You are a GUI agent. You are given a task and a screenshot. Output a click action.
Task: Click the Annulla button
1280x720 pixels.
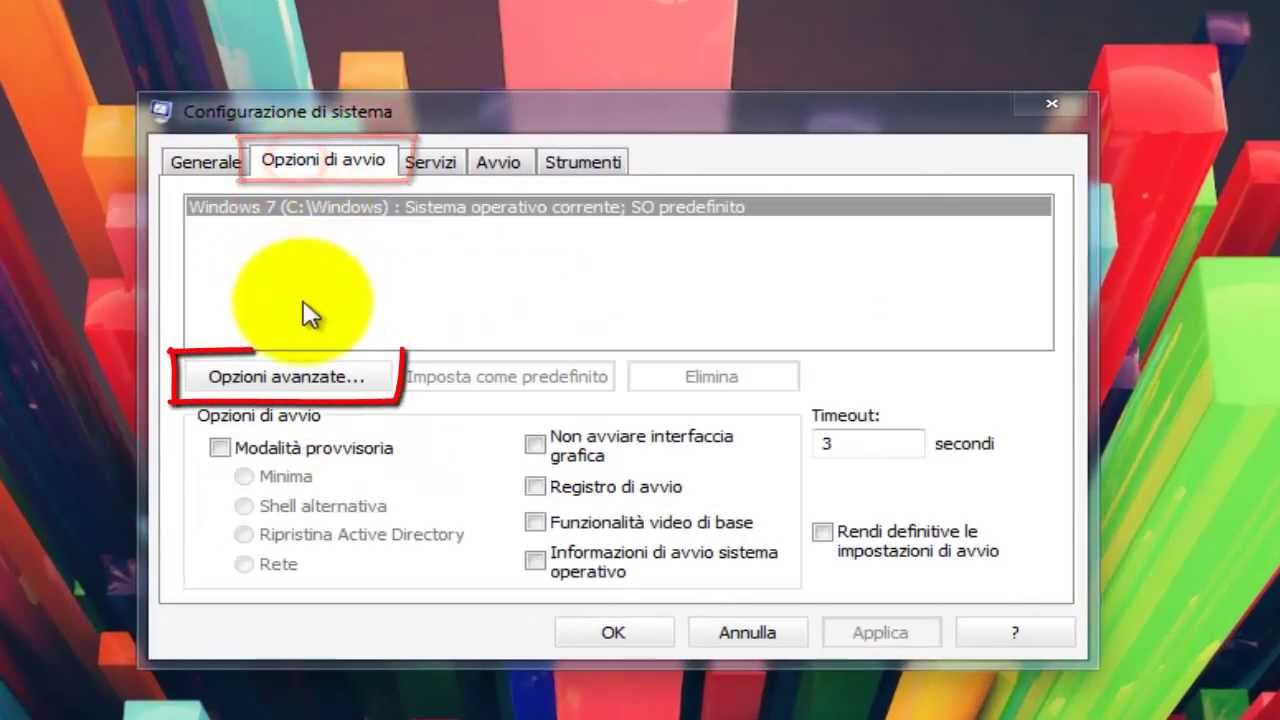point(747,632)
